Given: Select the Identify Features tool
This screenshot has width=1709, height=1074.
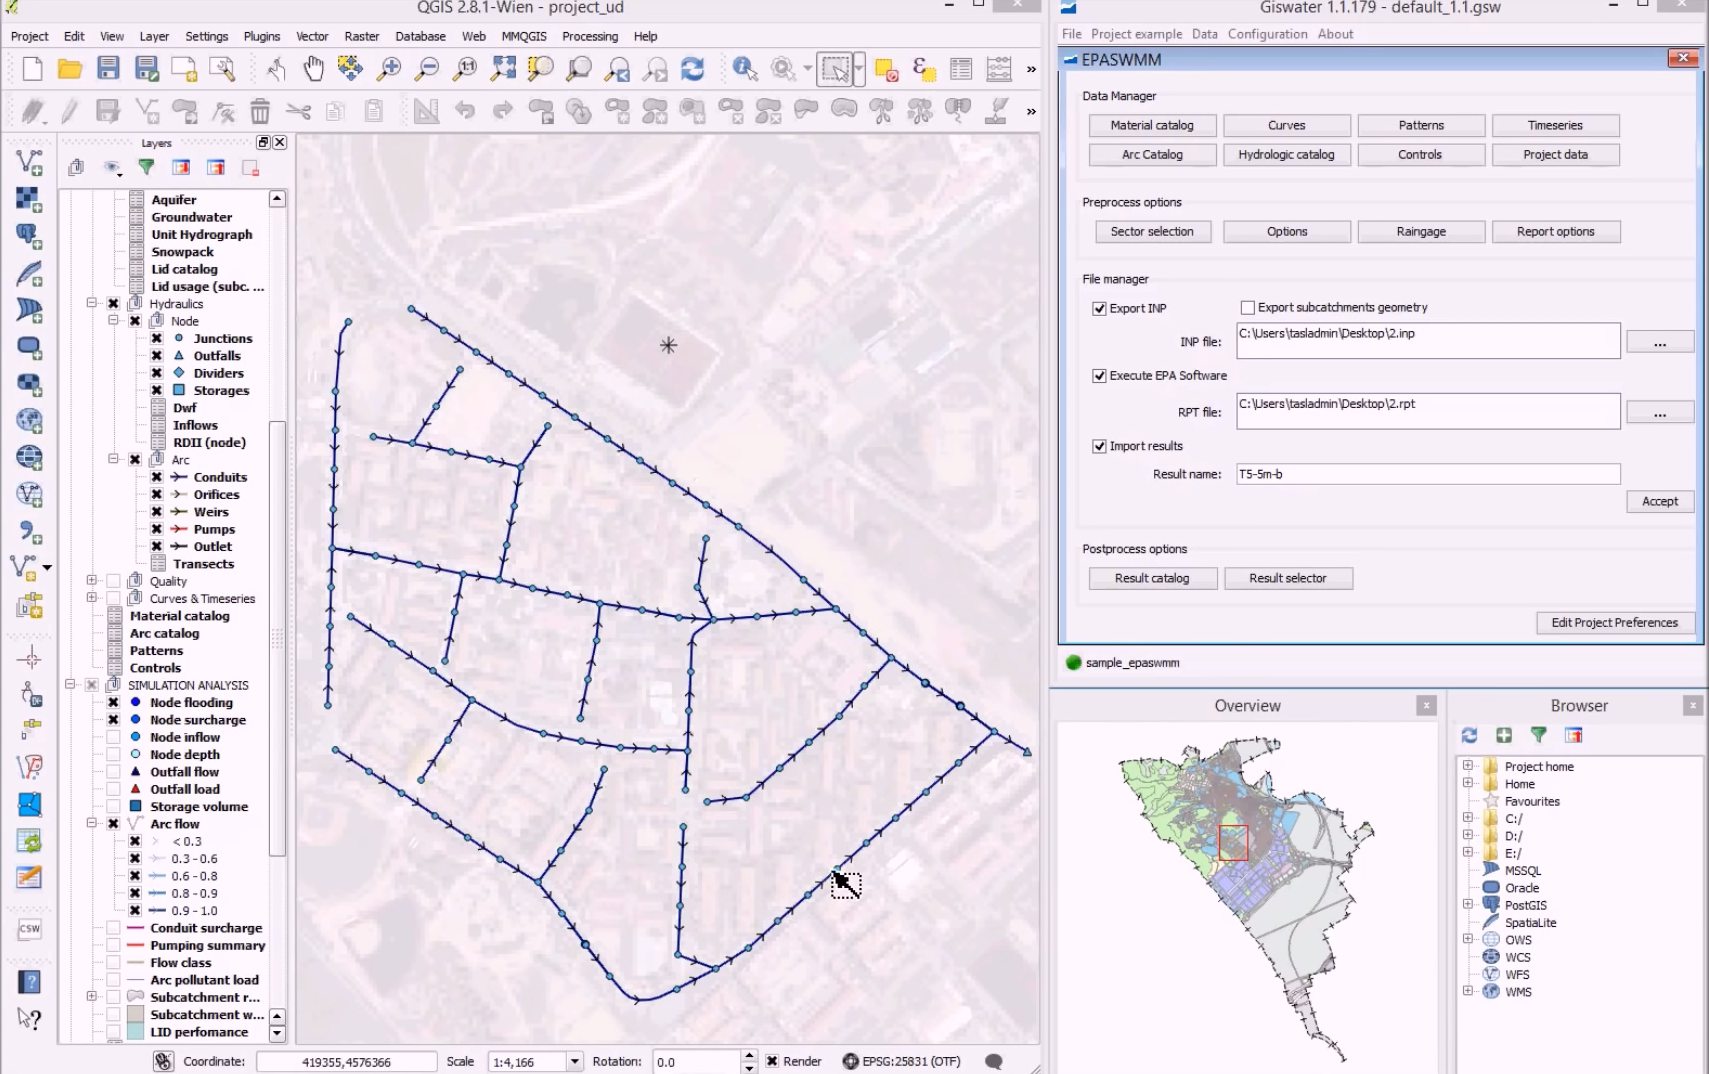Looking at the screenshot, I should coord(745,69).
